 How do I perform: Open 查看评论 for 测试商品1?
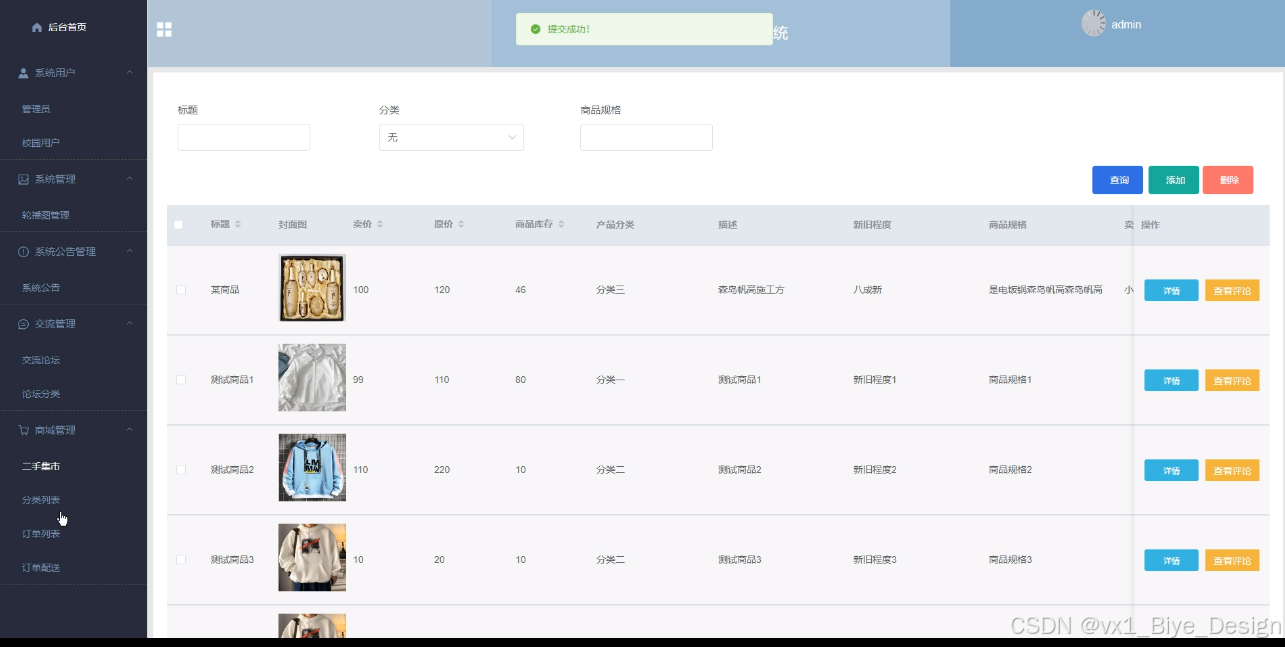[x=1232, y=380]
